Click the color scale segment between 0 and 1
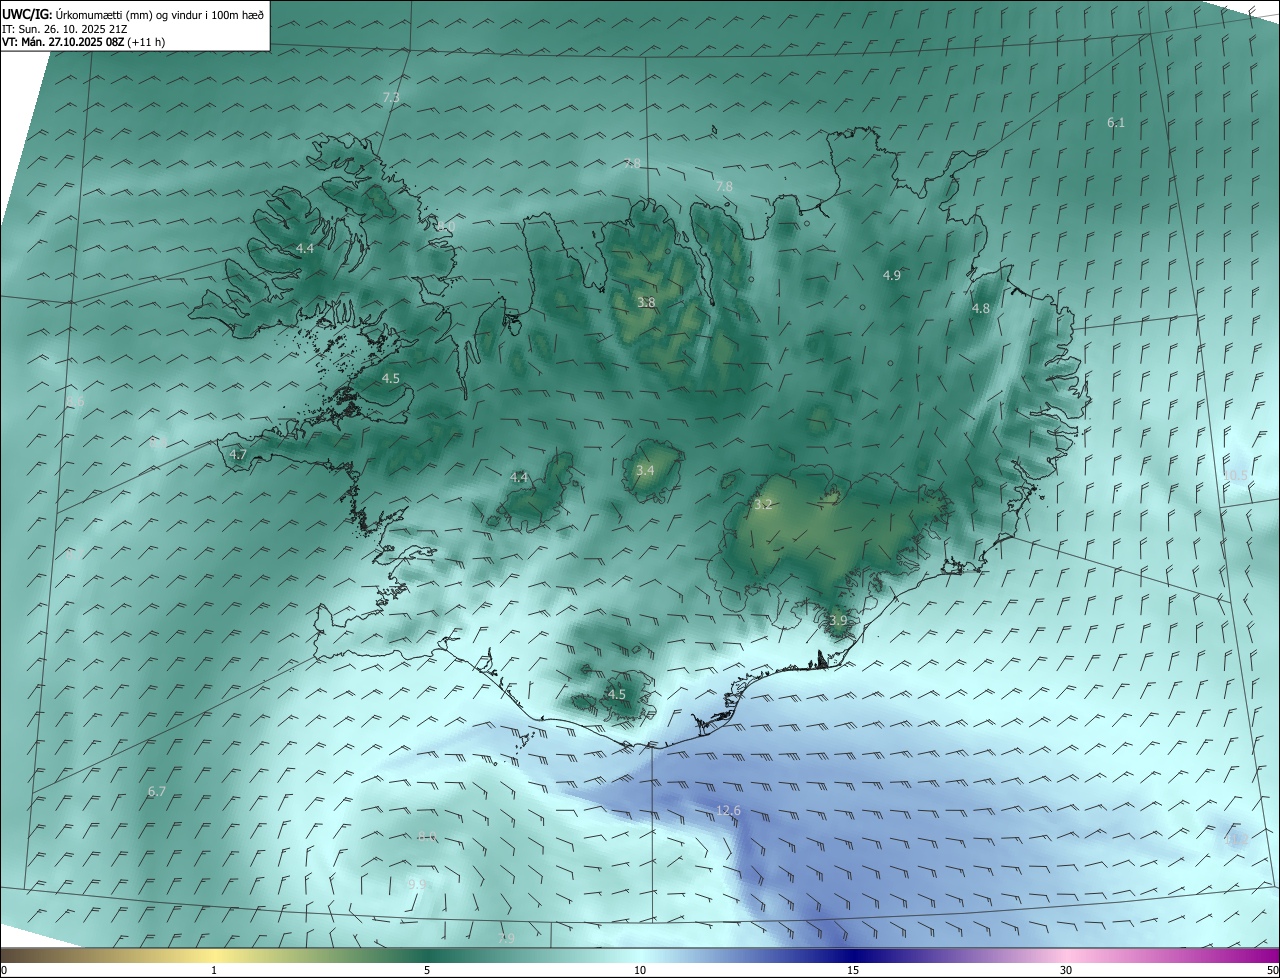 (x=107, y=956)
